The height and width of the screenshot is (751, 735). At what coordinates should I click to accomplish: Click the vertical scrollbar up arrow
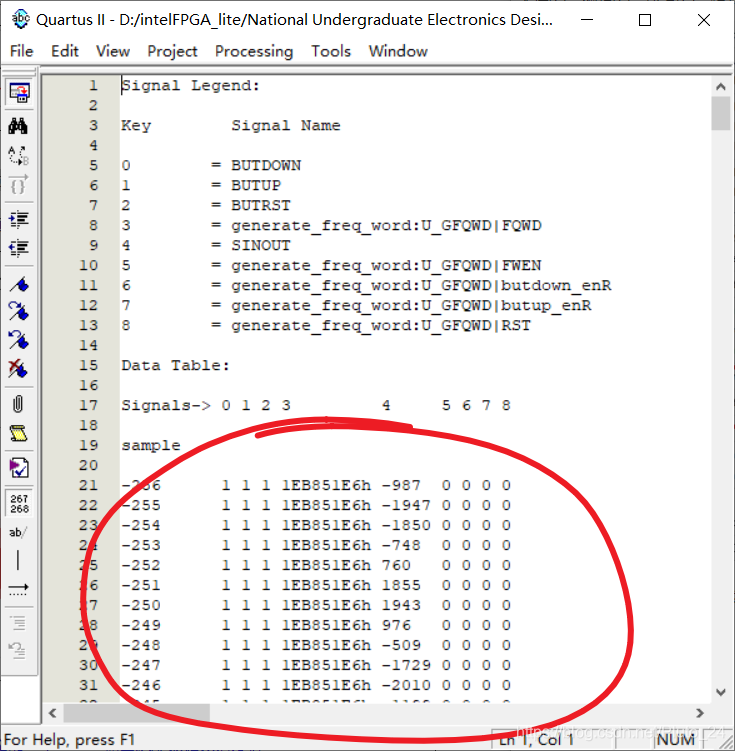(x=721, y=86)
